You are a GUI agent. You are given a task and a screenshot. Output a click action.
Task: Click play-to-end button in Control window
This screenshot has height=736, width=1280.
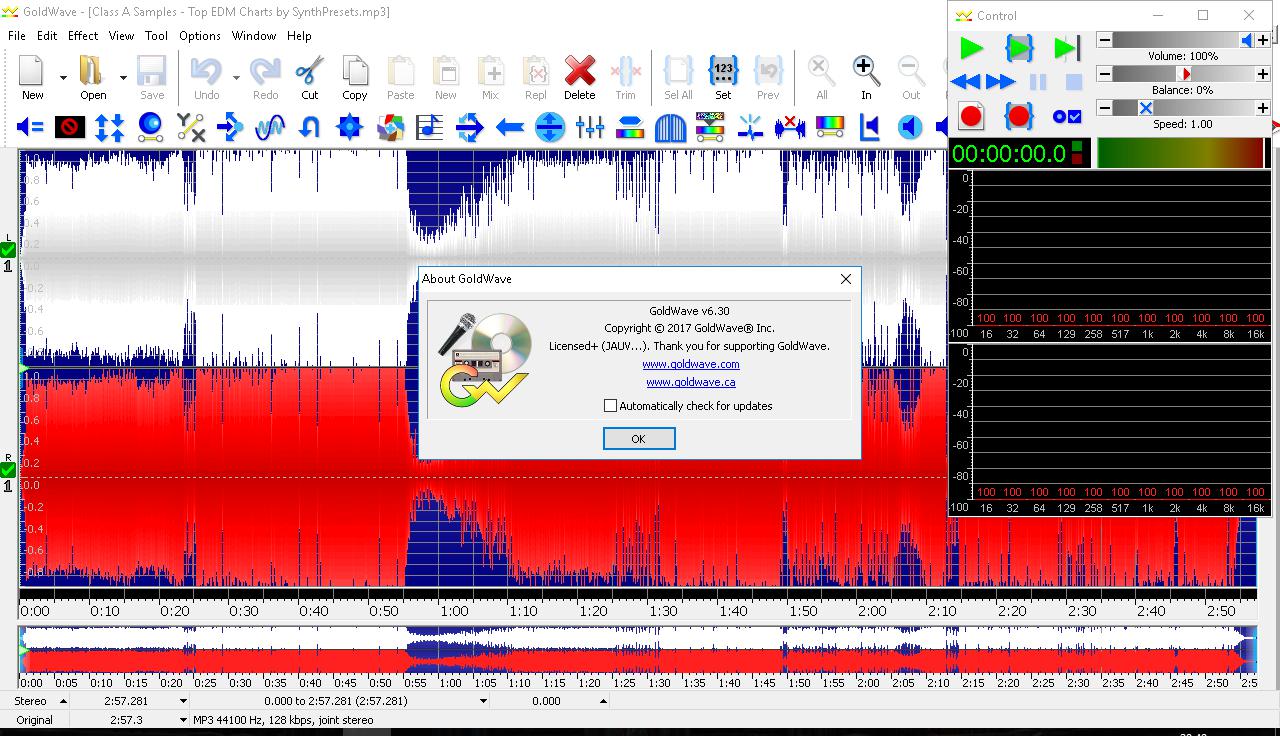[1067, 48]
